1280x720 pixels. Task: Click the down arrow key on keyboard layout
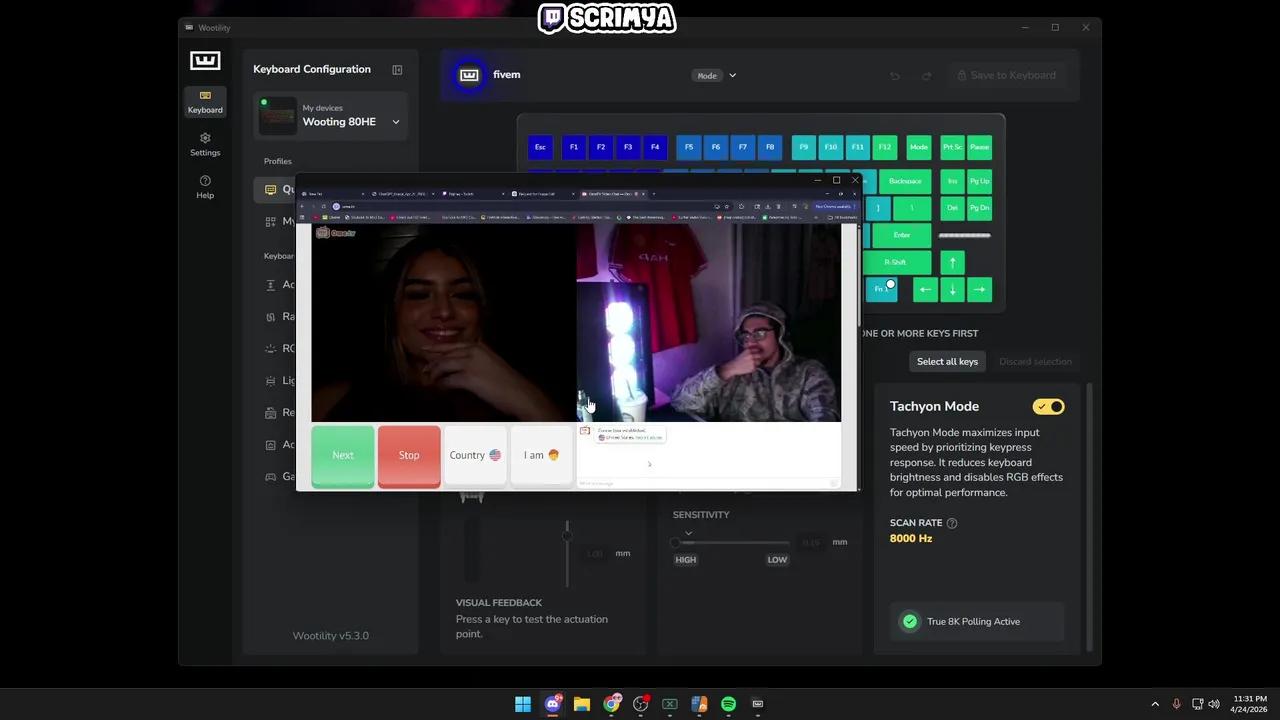952,289
